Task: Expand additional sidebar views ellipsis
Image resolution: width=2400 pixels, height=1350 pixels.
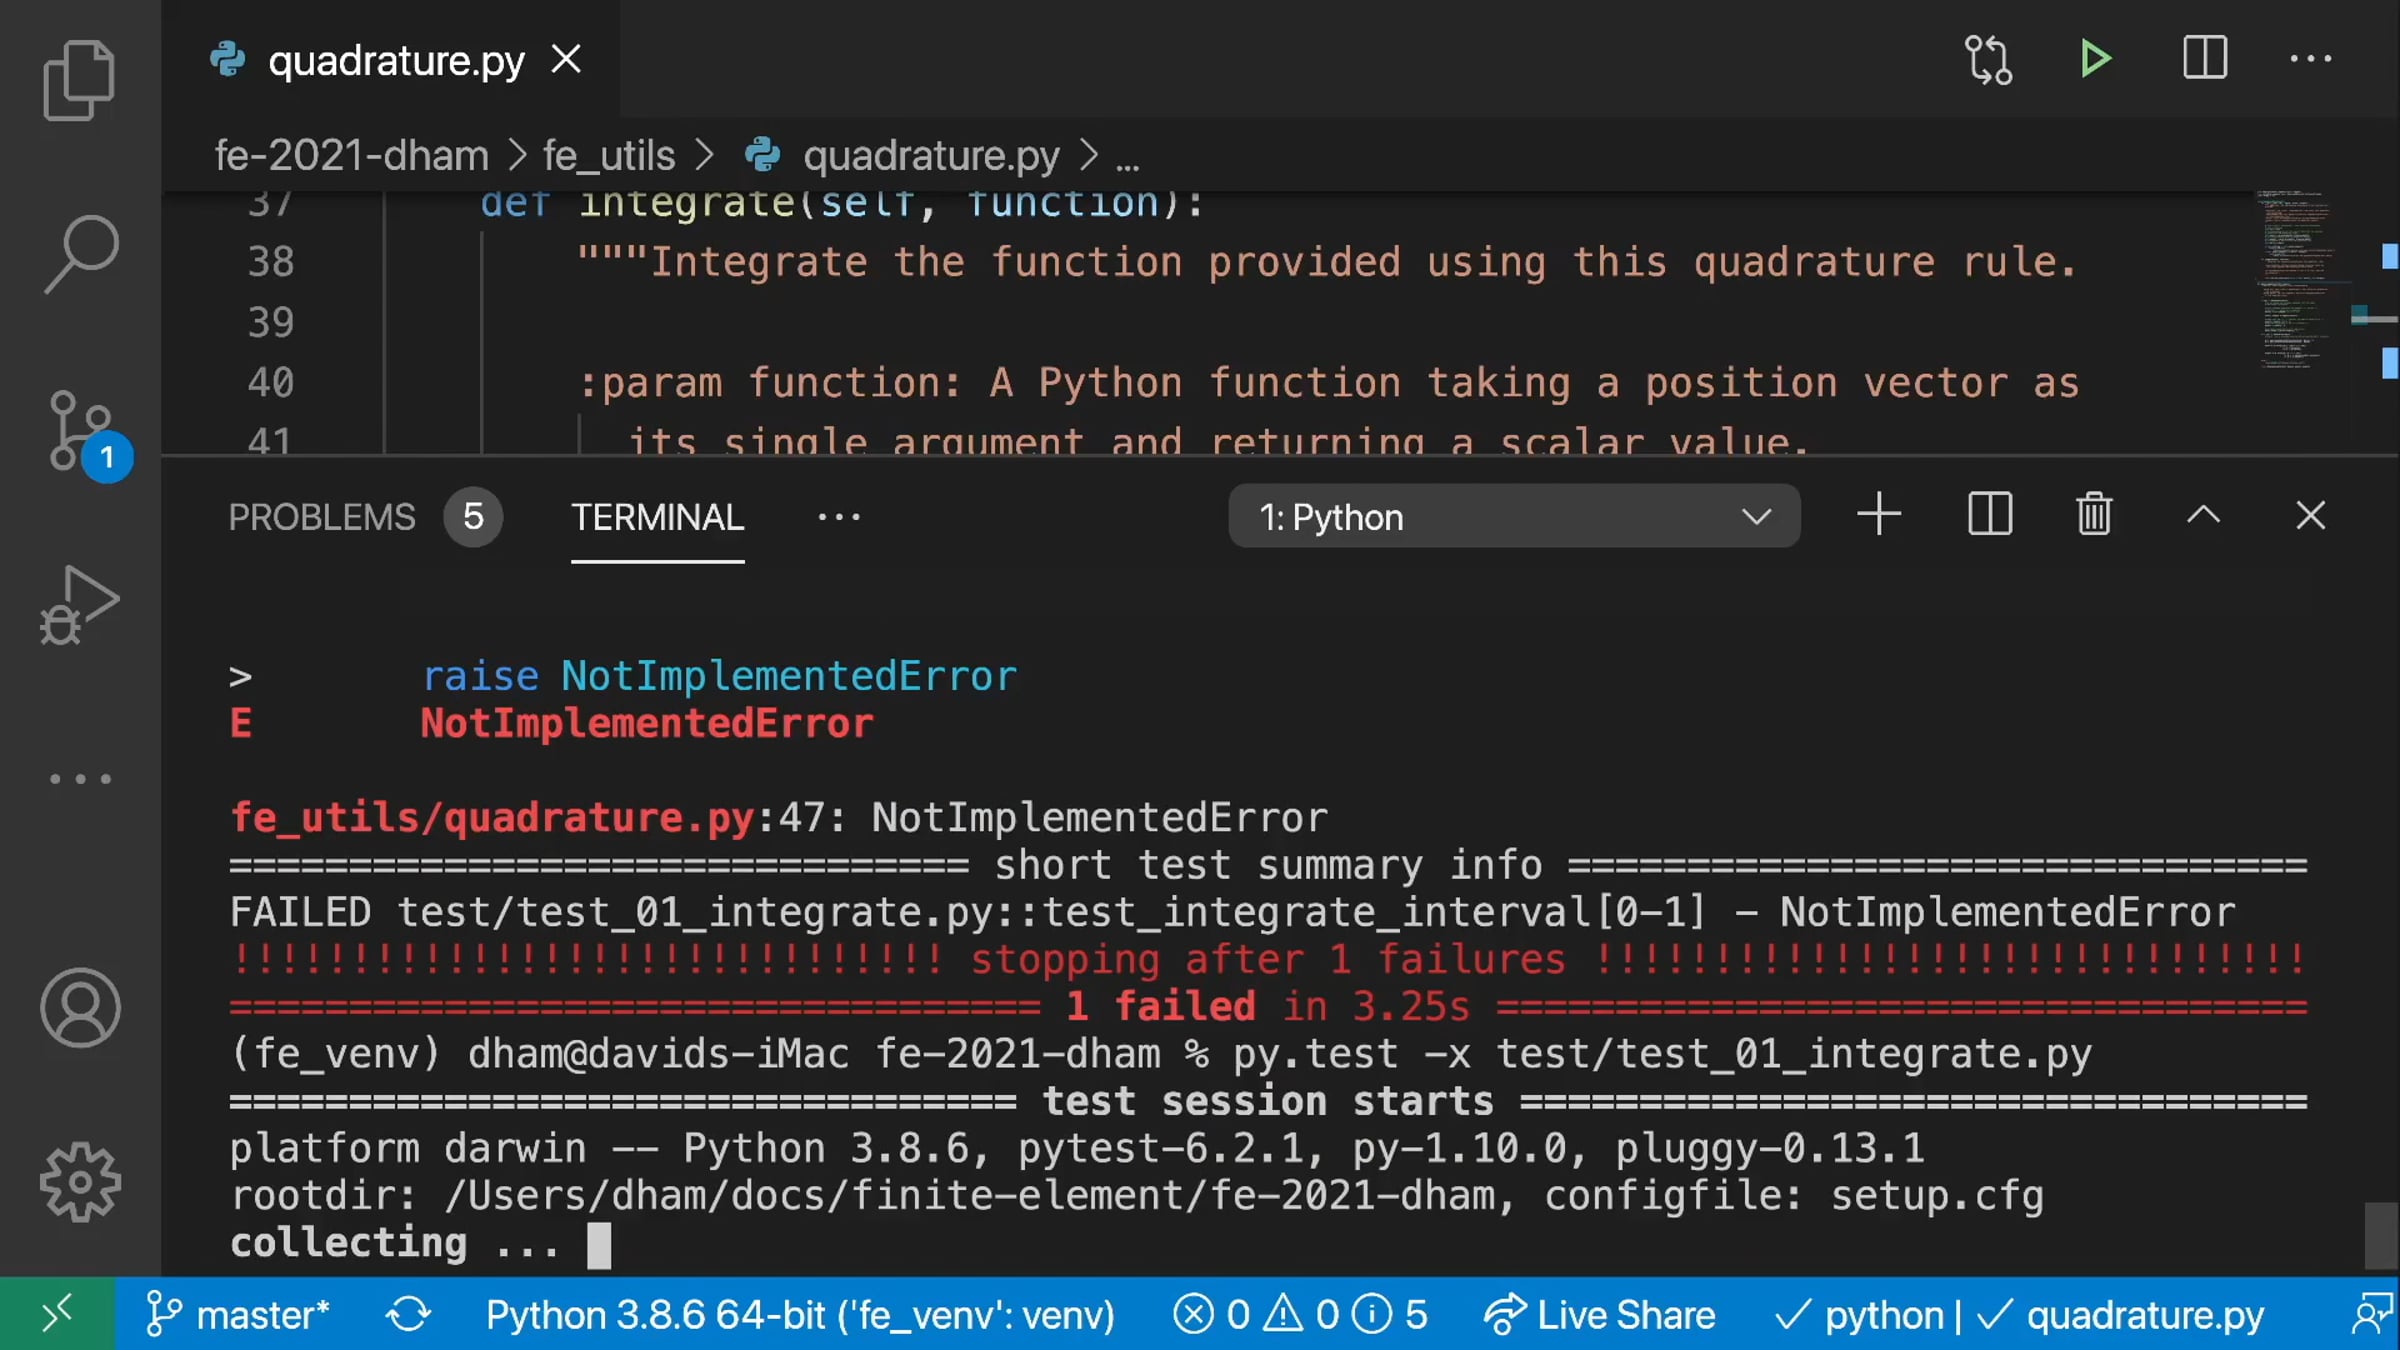Action: click(x=80, y=778)
